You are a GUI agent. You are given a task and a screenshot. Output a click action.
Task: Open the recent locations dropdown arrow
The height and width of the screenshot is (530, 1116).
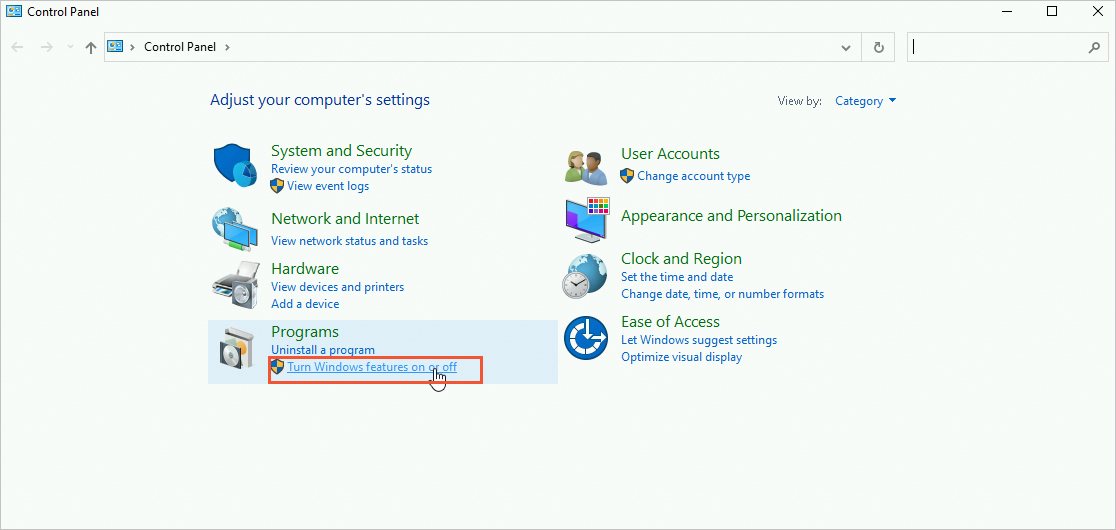click(70, 47)
